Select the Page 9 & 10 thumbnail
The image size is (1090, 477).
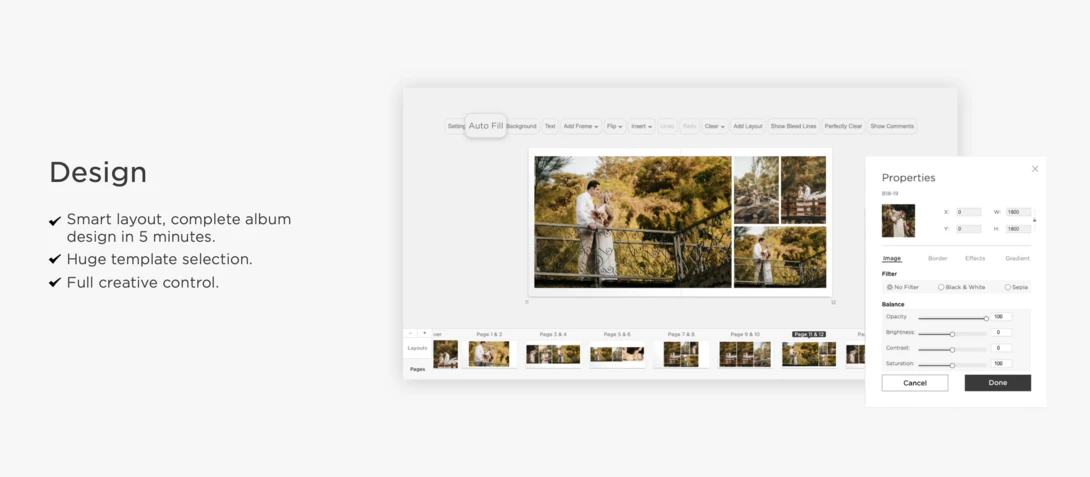click(745, 354)
